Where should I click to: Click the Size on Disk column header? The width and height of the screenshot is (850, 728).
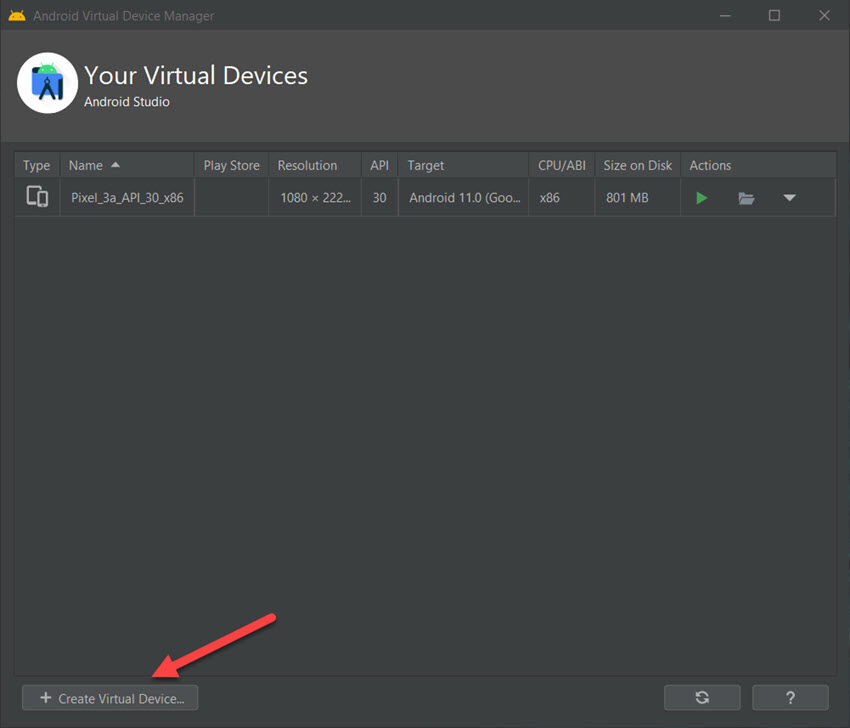(637, 164)
